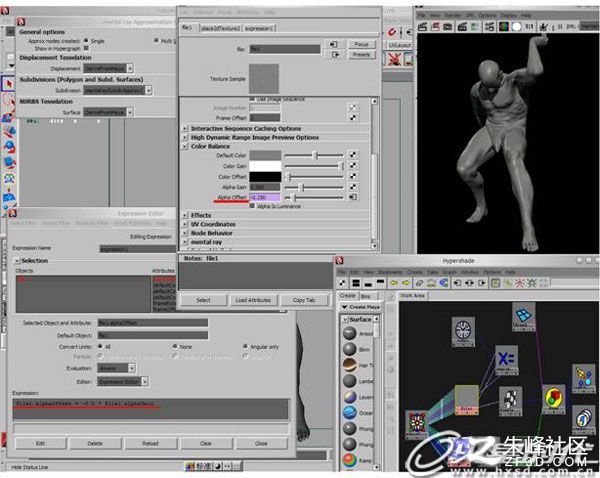Toggle RGB color channels icon in render view
Screen dimensions: 600x478
click(x=504, y=27)
